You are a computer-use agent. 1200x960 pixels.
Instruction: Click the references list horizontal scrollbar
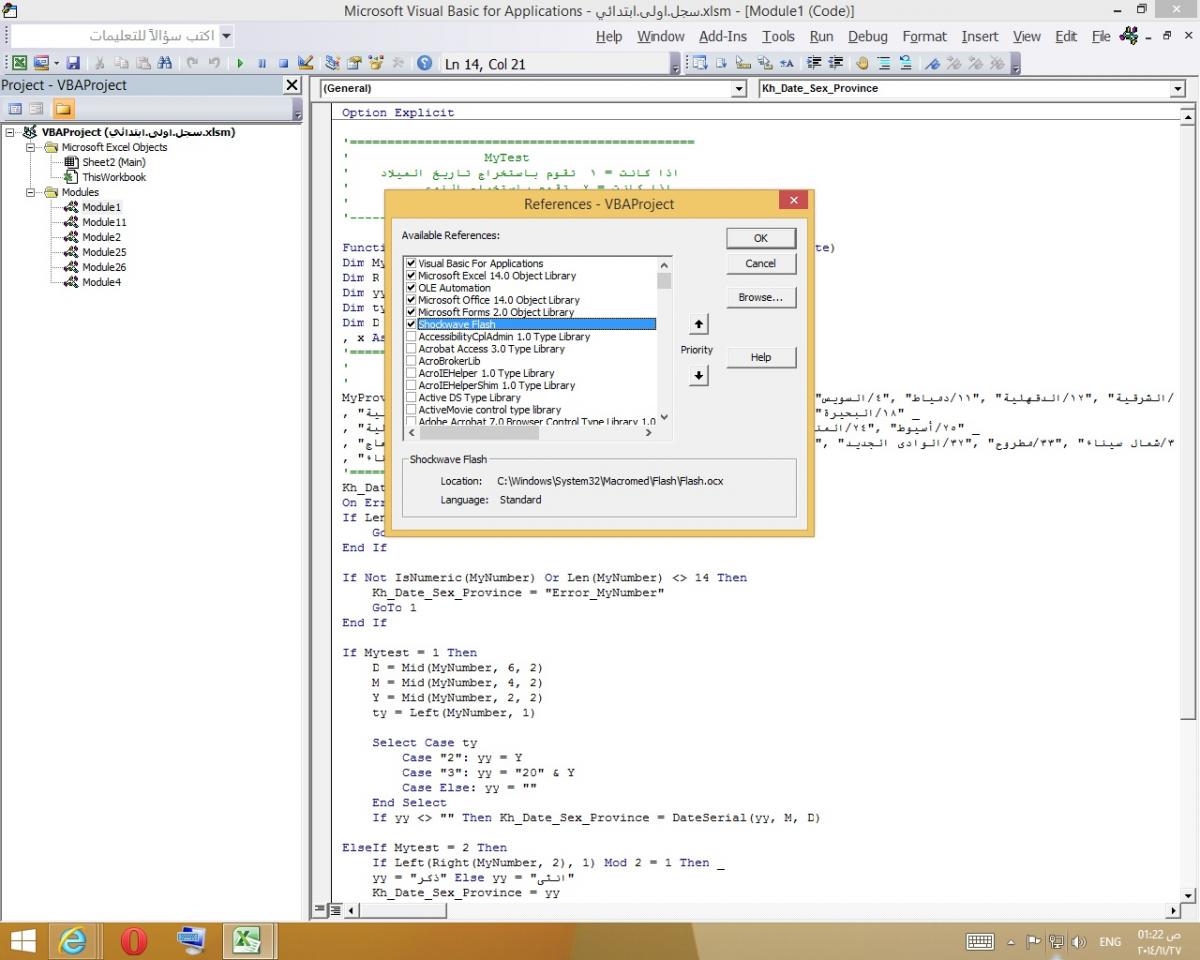click(530, 432)
